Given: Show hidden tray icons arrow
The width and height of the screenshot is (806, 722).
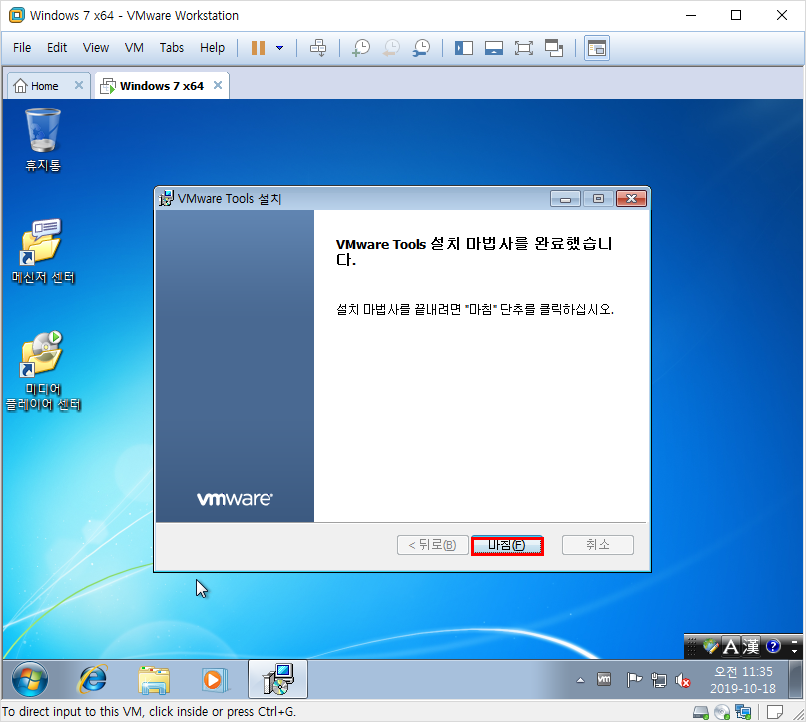Looking at the screenshot, I should (x=580, y=680).
